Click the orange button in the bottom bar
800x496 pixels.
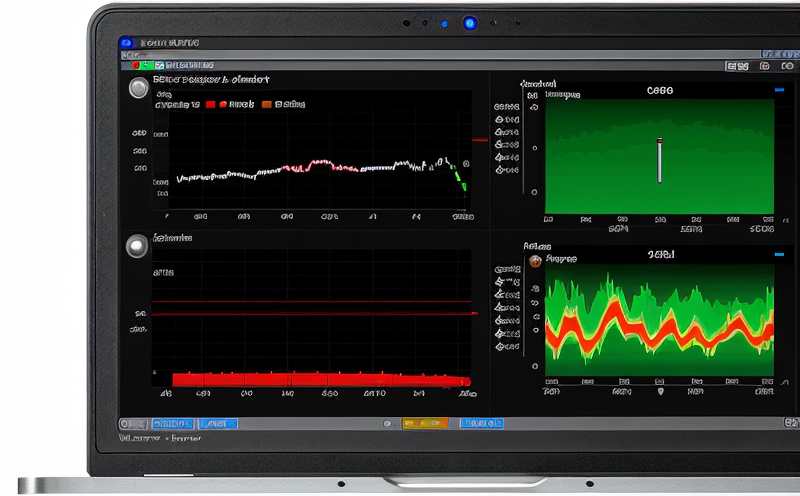424,424
